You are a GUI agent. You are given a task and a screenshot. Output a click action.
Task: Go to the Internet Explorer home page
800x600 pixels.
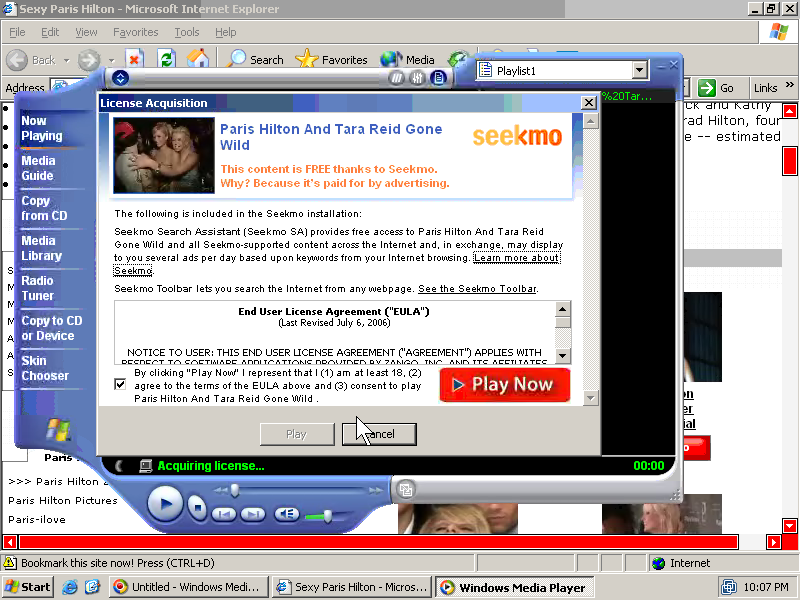pyautogui.click(x=198, y=59)
